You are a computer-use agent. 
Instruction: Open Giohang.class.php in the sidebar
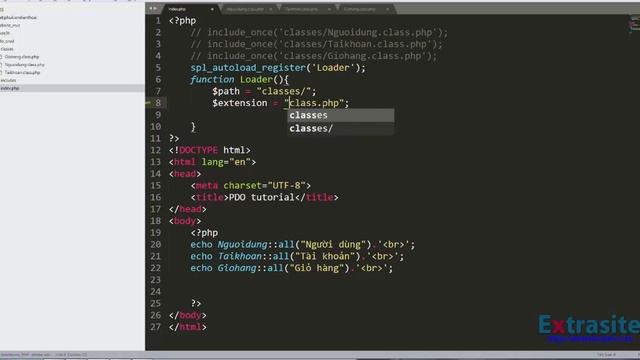(22, 57)
